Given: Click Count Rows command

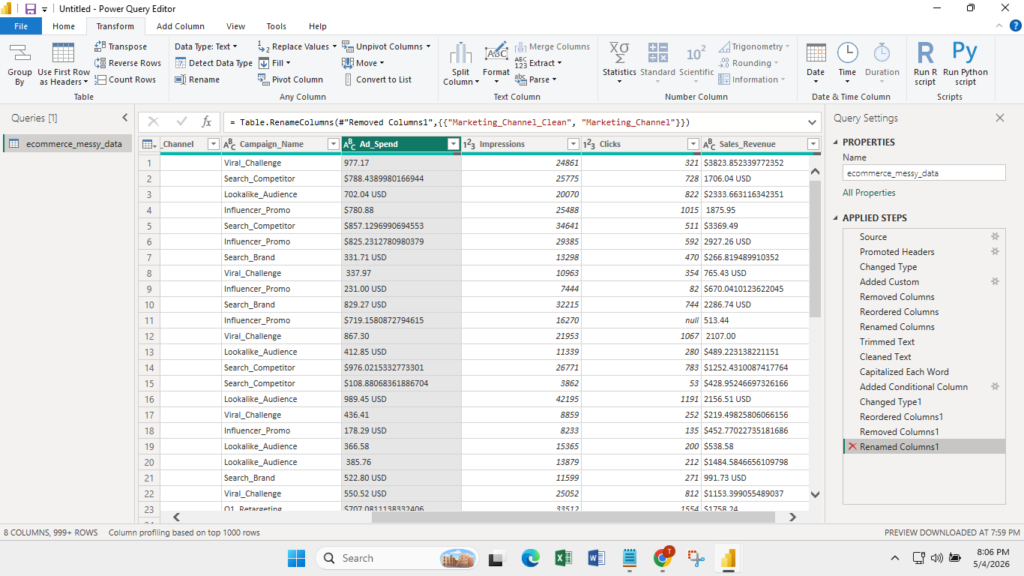Looking at the screenshot, I should pyautogui.click(x=125, y=79).
